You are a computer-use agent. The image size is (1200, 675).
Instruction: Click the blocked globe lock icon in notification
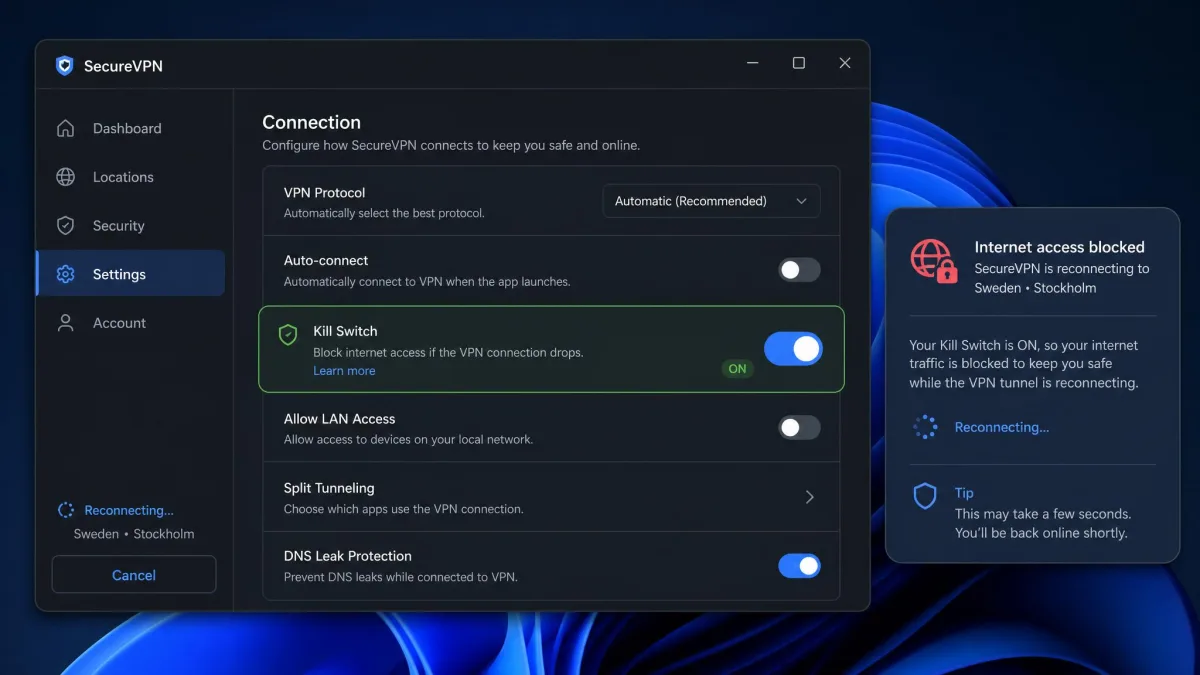934,261
